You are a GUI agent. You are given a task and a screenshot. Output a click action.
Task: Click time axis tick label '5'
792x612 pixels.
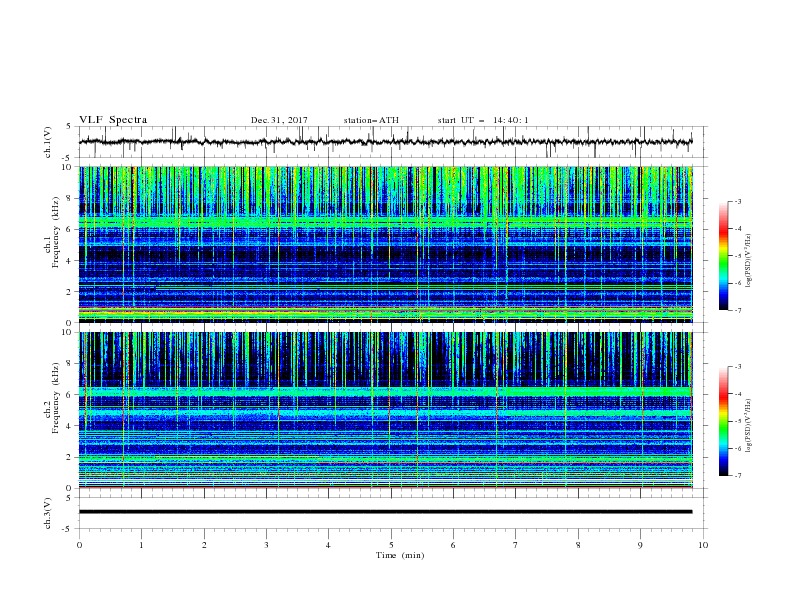tap(391, 545)
